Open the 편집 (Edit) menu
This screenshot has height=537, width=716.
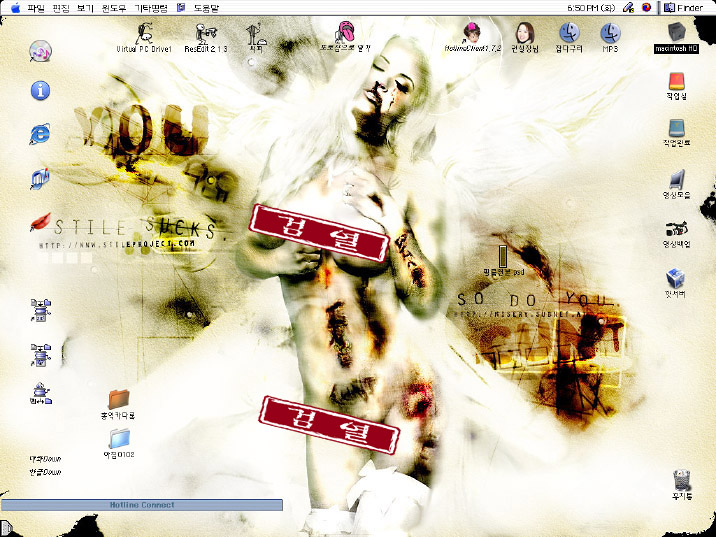pos(61,7)
